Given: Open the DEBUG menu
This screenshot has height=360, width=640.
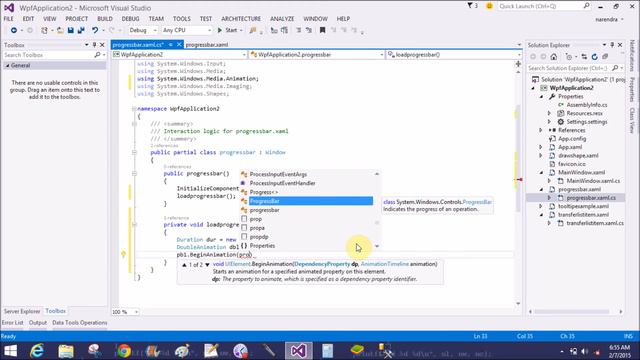Looking at the screenshot, I should tap(130, 19).
